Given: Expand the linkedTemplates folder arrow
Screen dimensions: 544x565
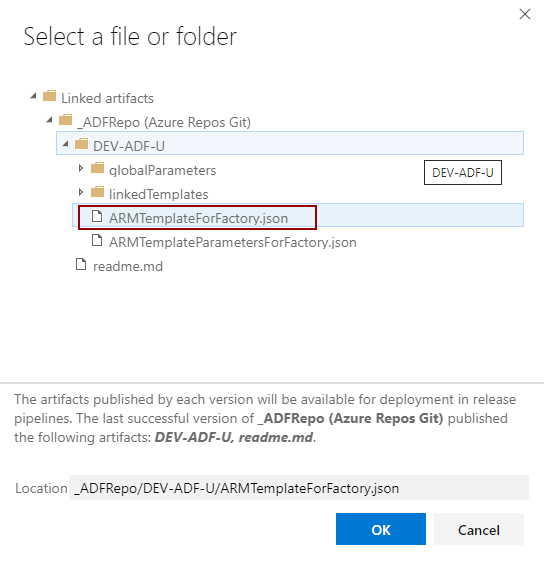Looking at the screenshot, I should pos(81,192).
